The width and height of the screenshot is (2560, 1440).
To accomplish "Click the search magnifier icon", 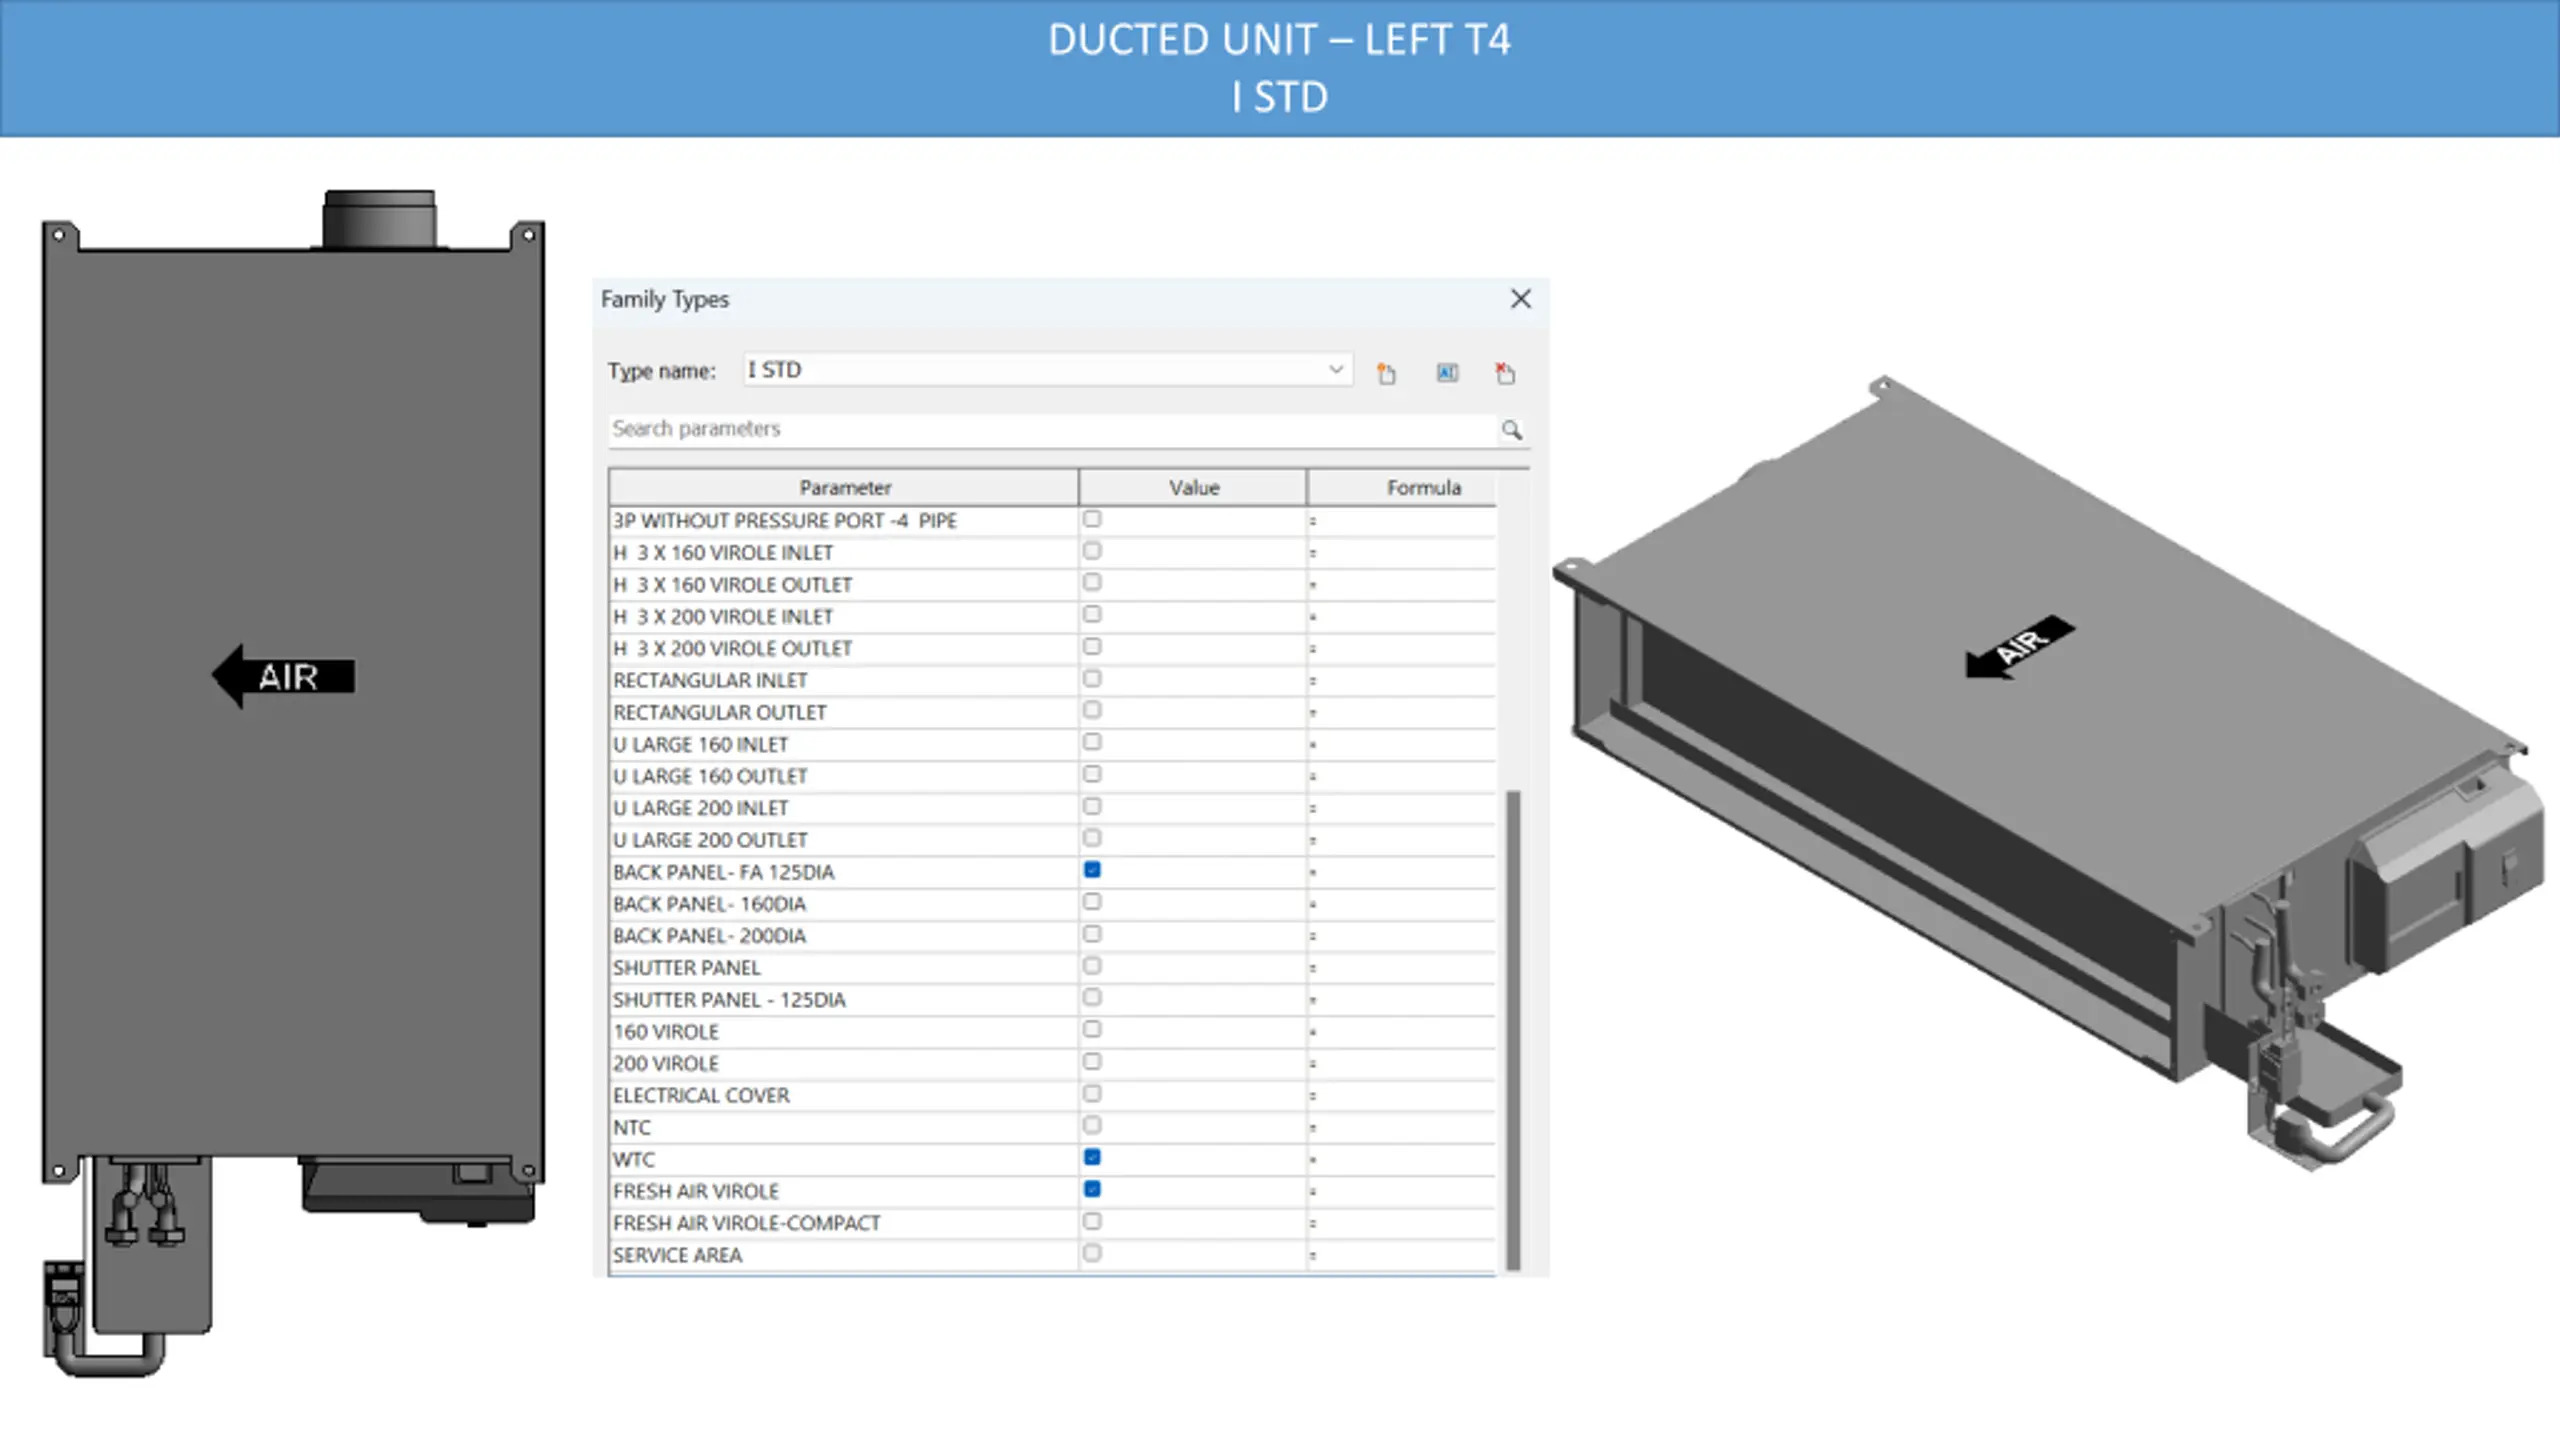I will pyautogui.click(x=1511, y=430).
